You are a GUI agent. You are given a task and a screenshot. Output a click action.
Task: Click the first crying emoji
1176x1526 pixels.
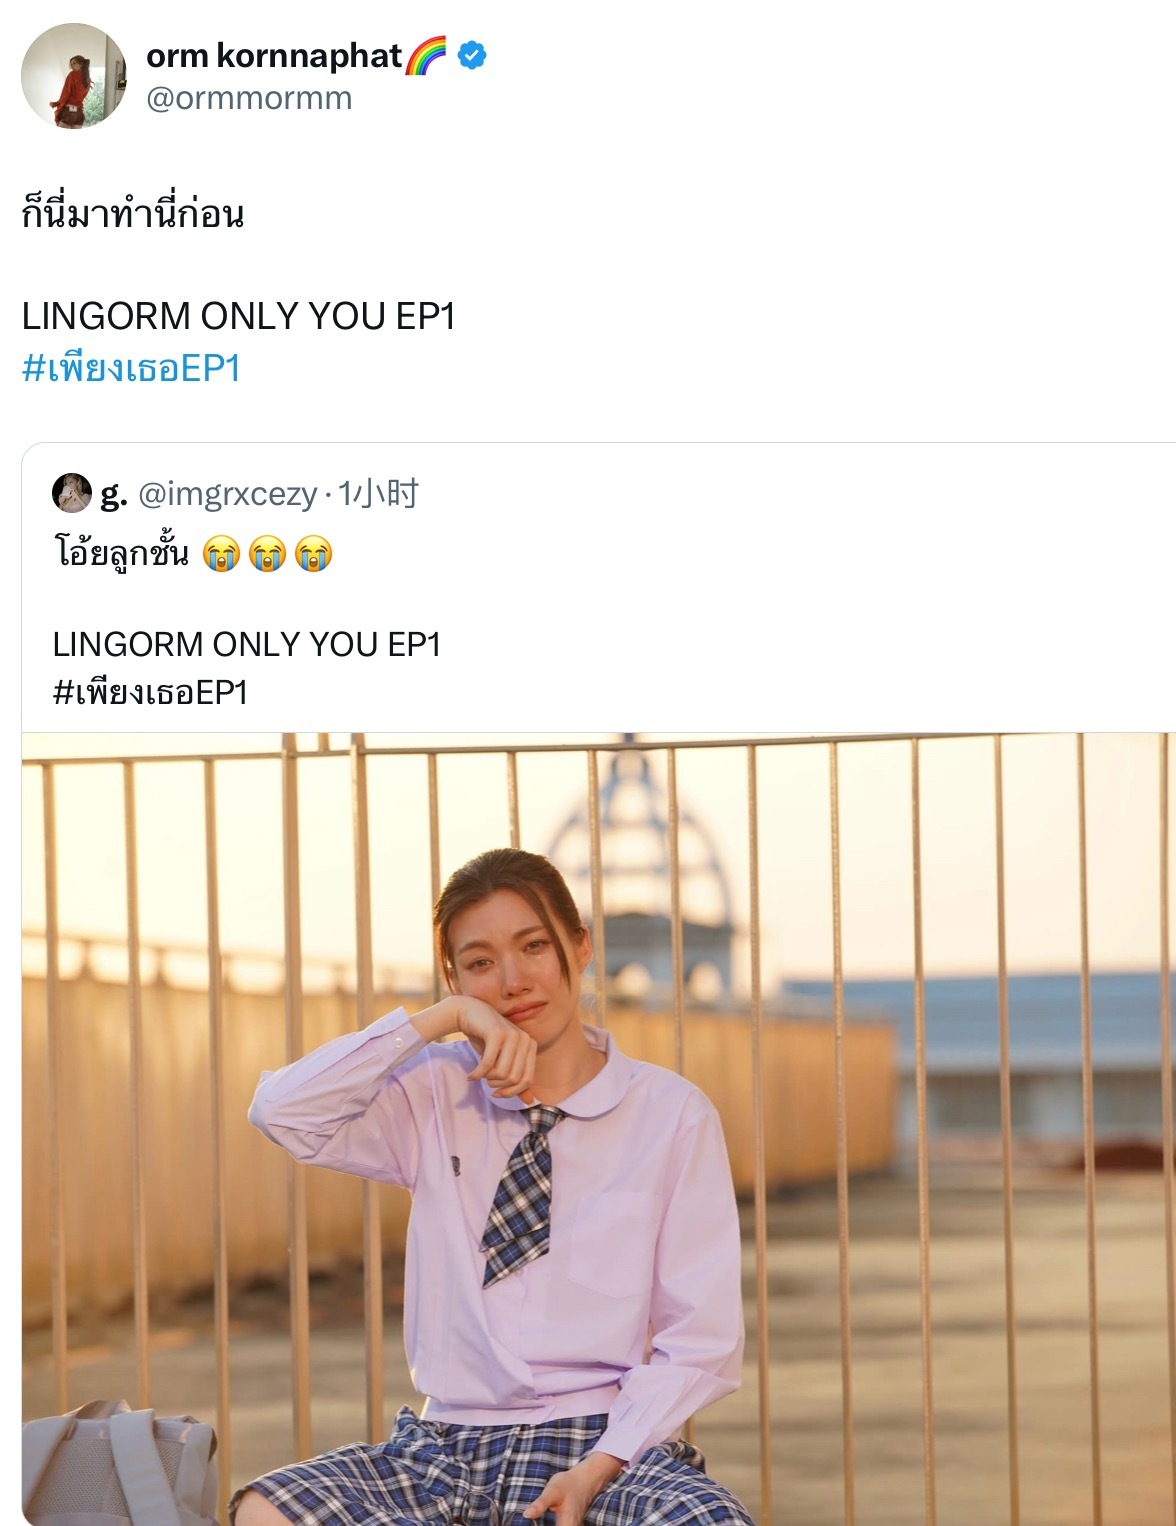[221, 553]
